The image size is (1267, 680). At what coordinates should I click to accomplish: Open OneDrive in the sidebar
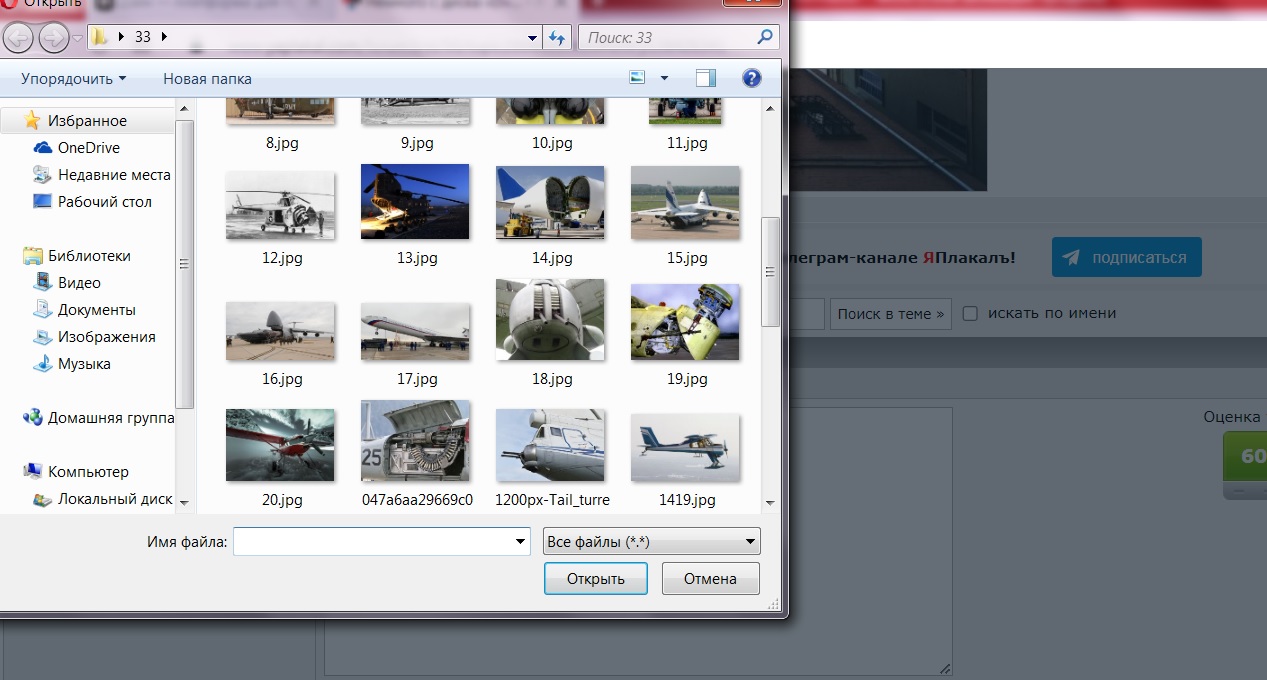click(88, 147)
